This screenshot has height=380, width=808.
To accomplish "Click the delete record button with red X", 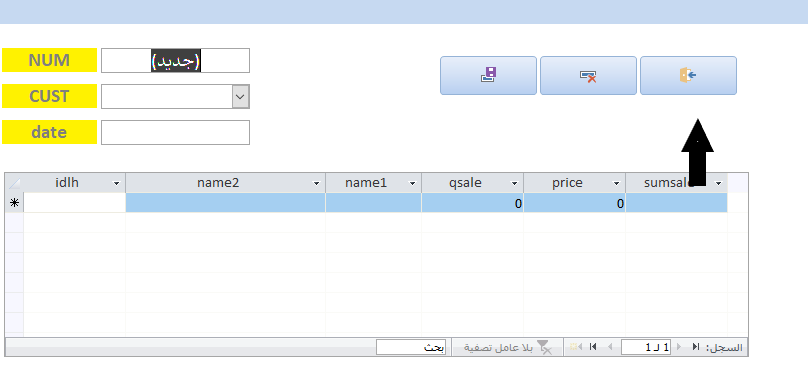I will coord(588,75).
